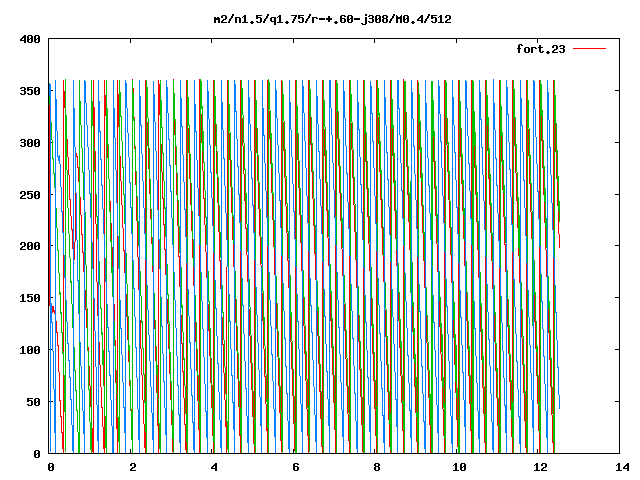Click x-axis label 6
Viewport: 640px width, 480px height.
(296, 467)
